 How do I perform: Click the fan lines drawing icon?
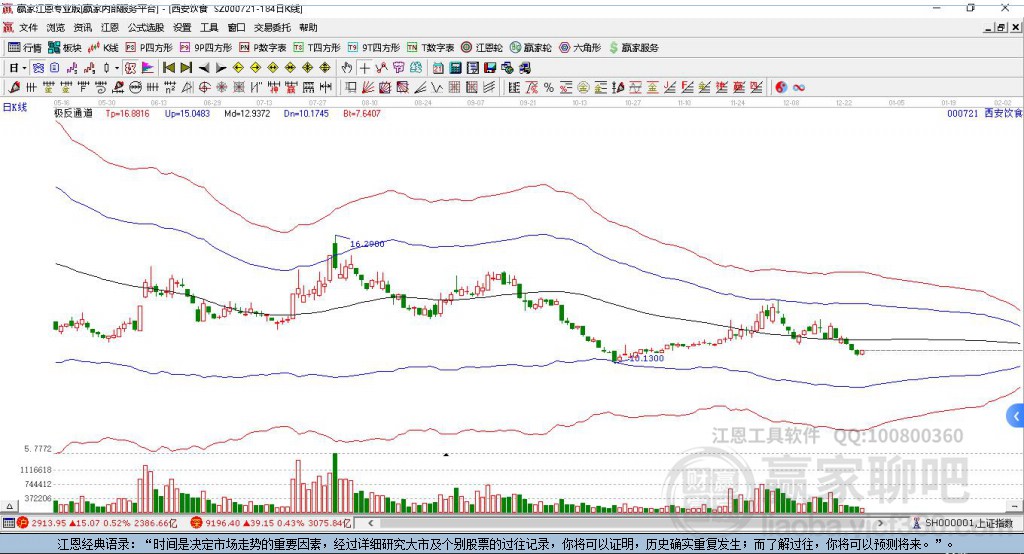368,87
